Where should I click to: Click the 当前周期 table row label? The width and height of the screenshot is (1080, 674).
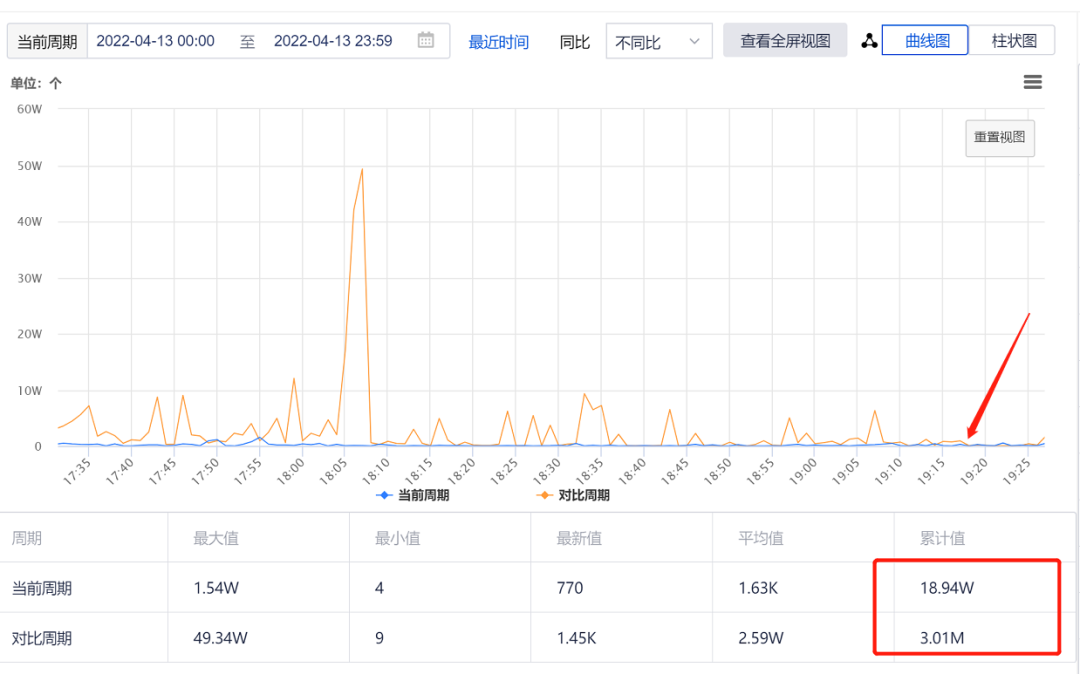(x=42, y=588)
